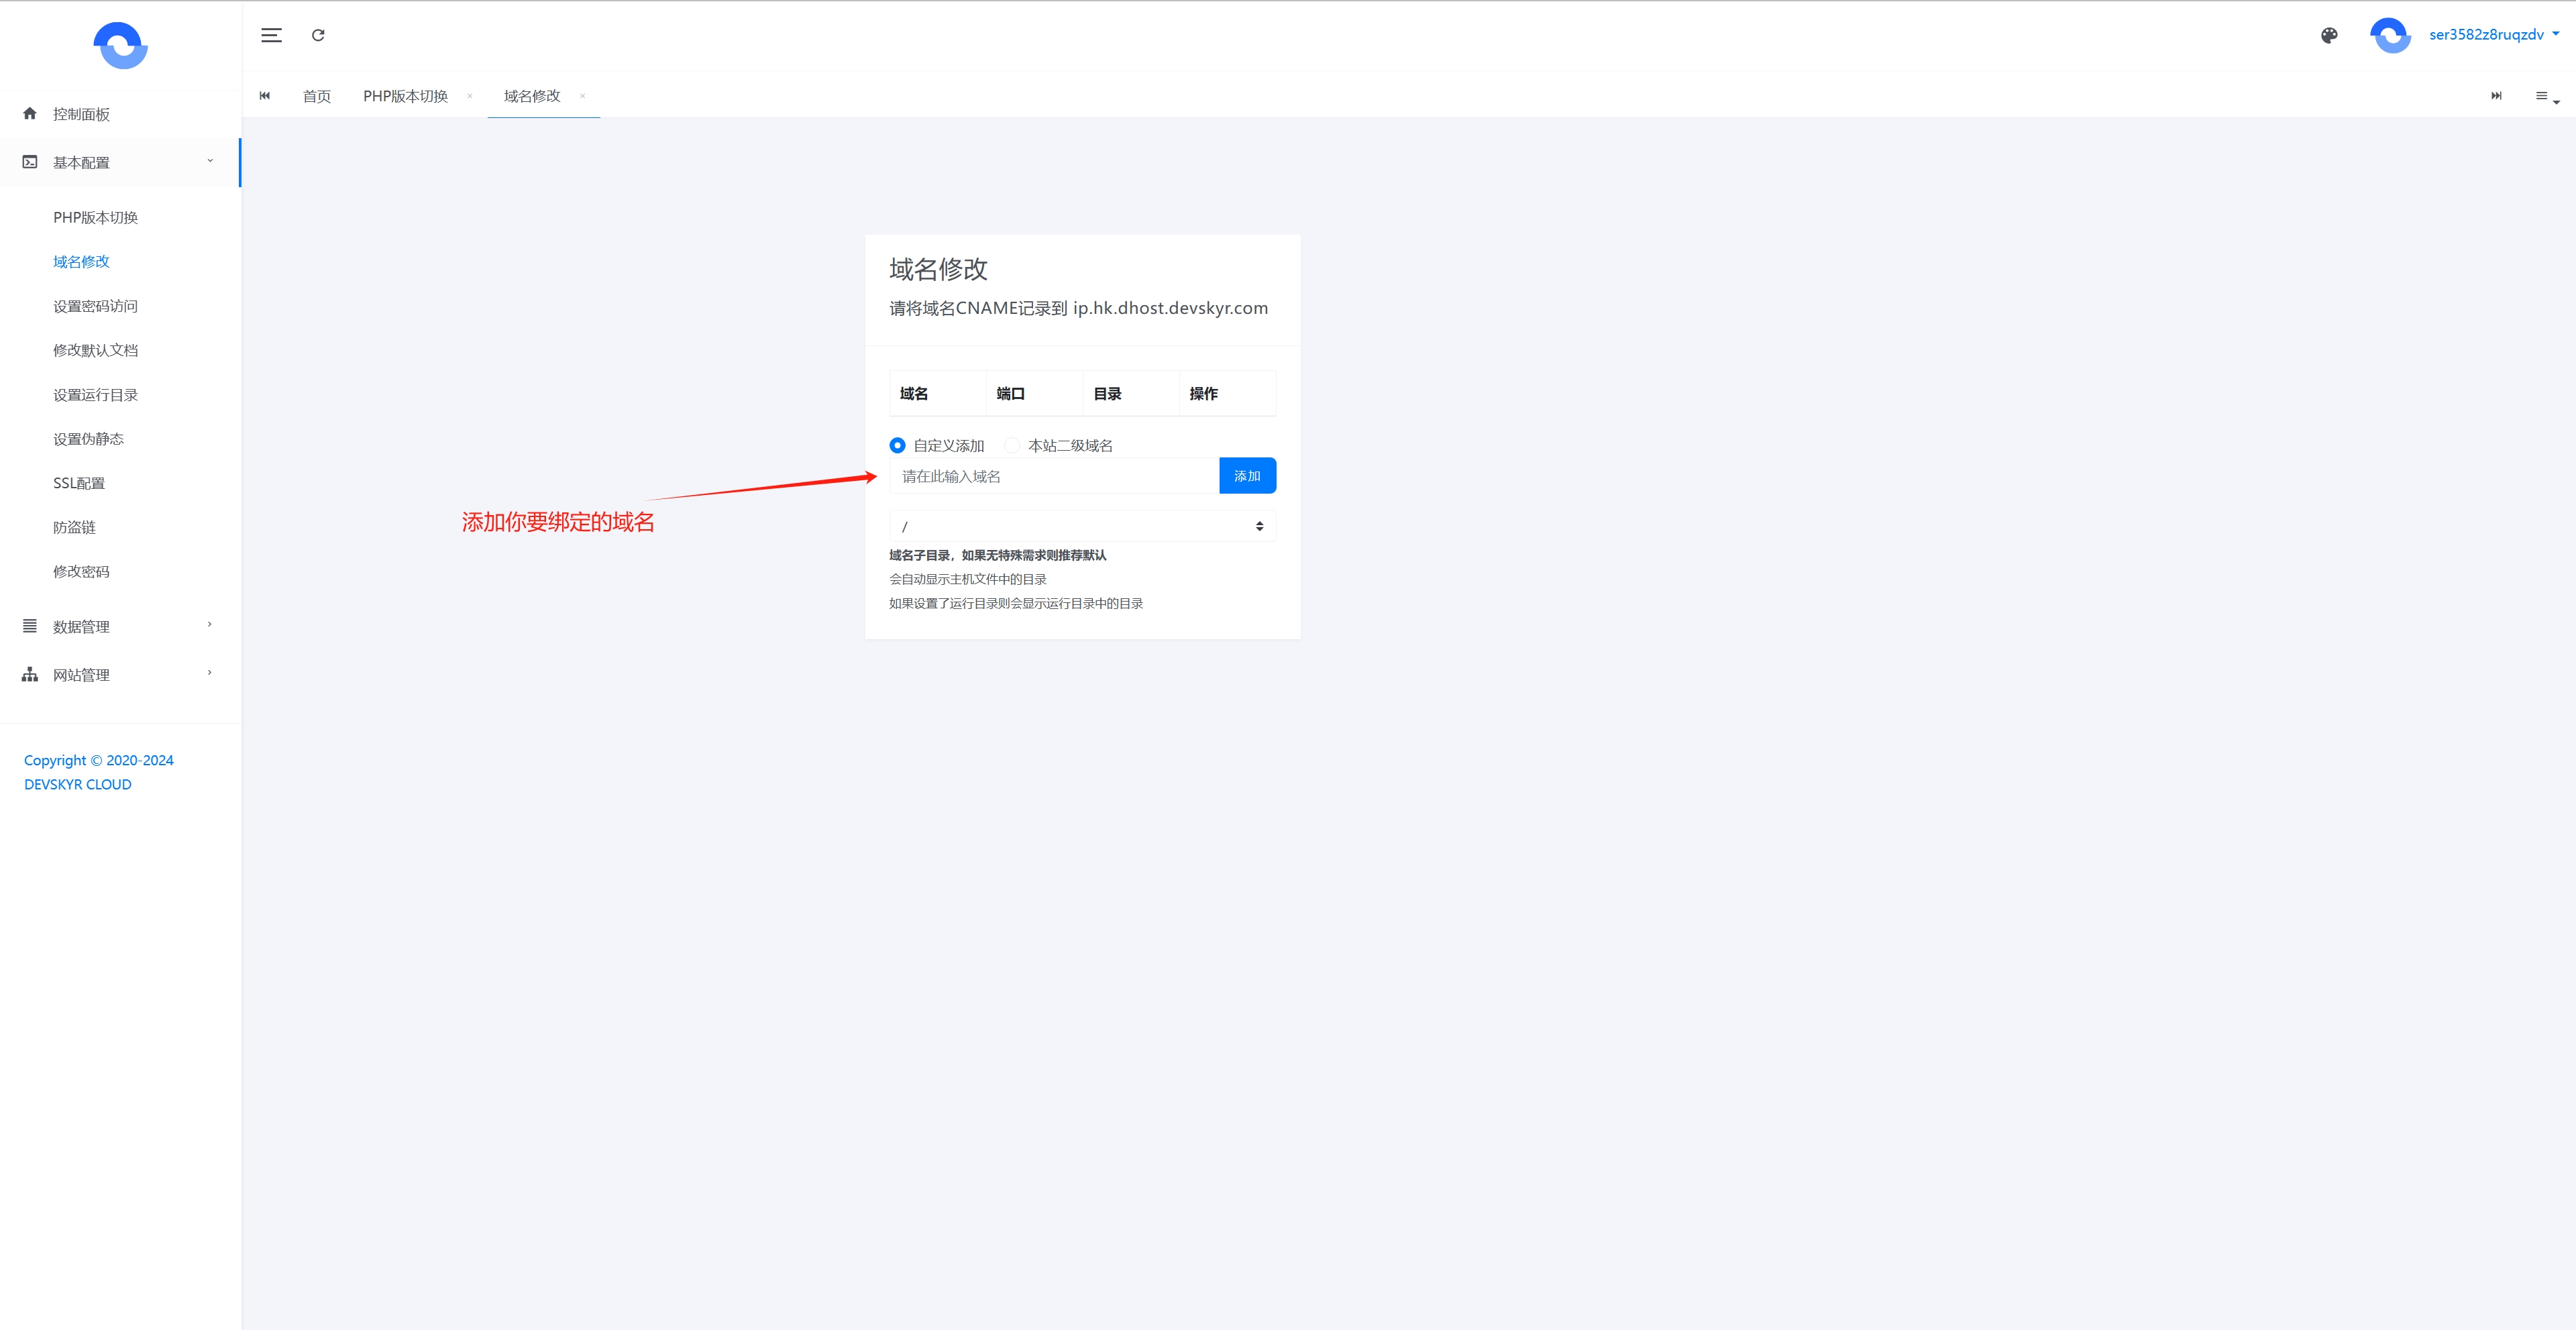This screenshot has height=1330, width=2576.
Task: Close the 域名修改 tab
Action: pyautogui.click(x=582, y=96)
